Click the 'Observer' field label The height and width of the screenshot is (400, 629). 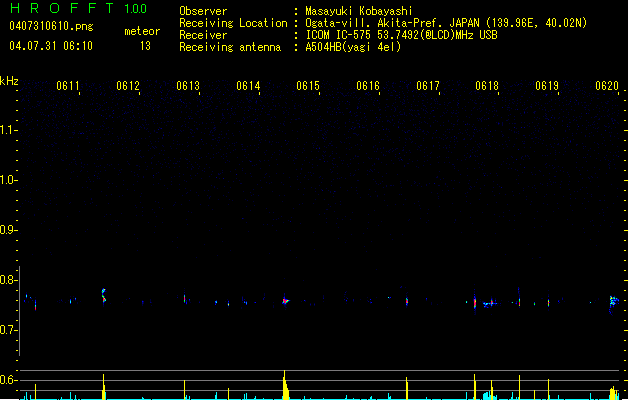click(203, 11)
